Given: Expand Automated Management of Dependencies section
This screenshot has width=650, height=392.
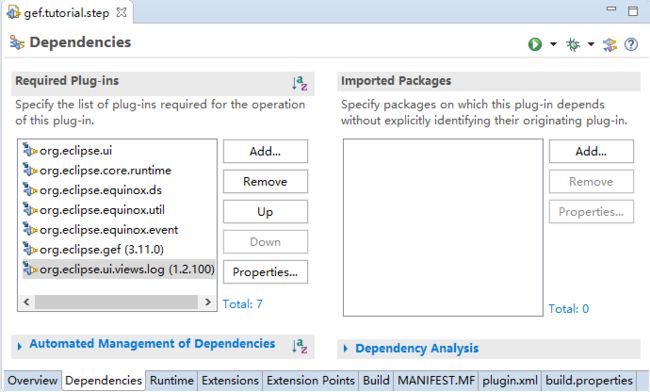Looking at the screenshot, I should (19, 346).
